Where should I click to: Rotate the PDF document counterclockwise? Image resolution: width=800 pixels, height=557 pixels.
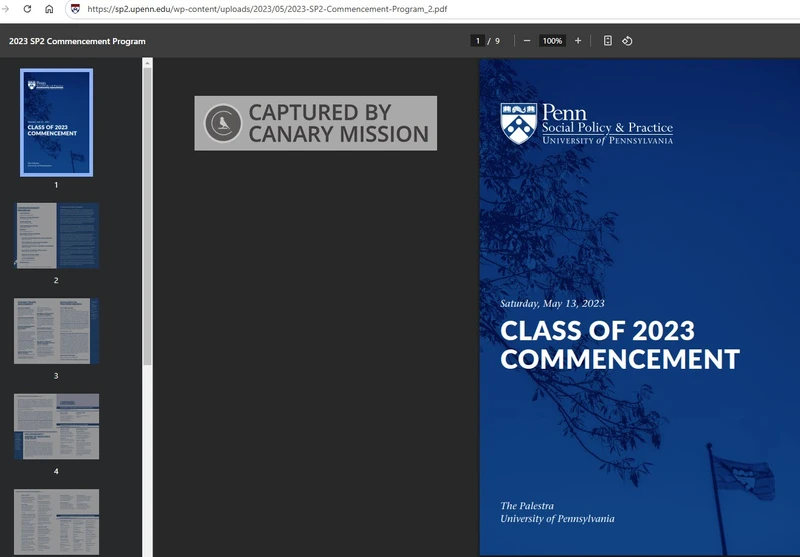(x=627, y=41)
